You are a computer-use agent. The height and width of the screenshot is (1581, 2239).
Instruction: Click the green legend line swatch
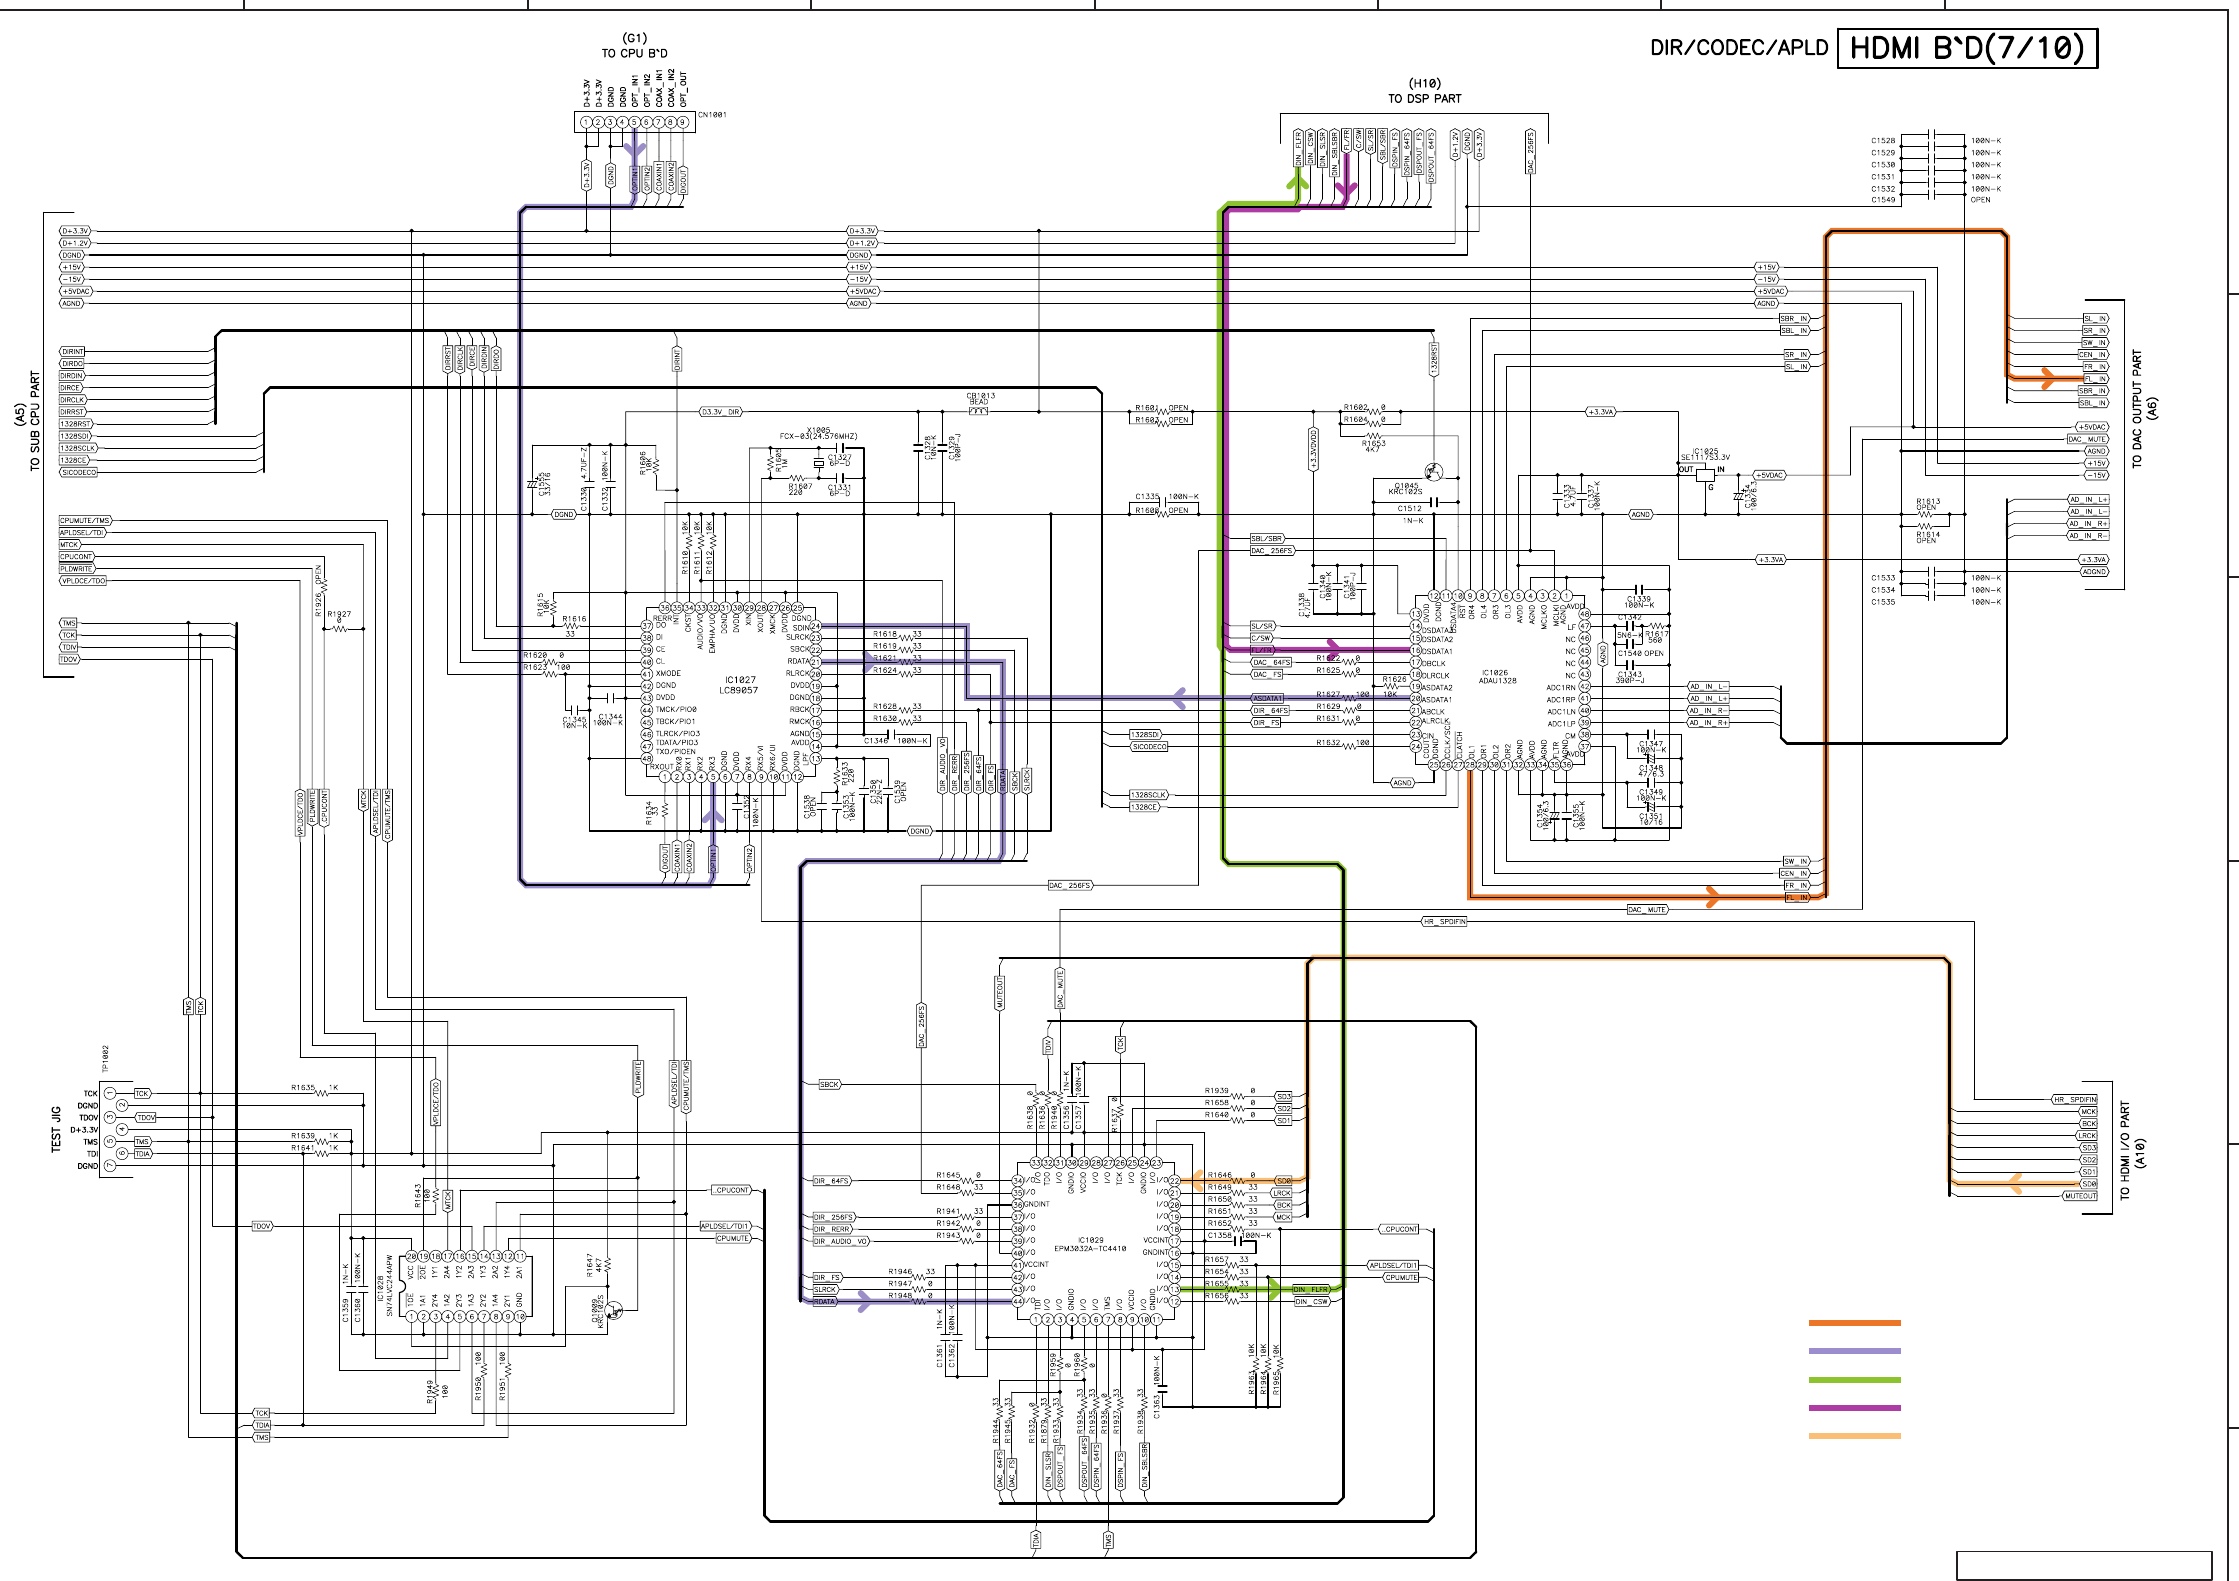(x=1854, y=1380)
